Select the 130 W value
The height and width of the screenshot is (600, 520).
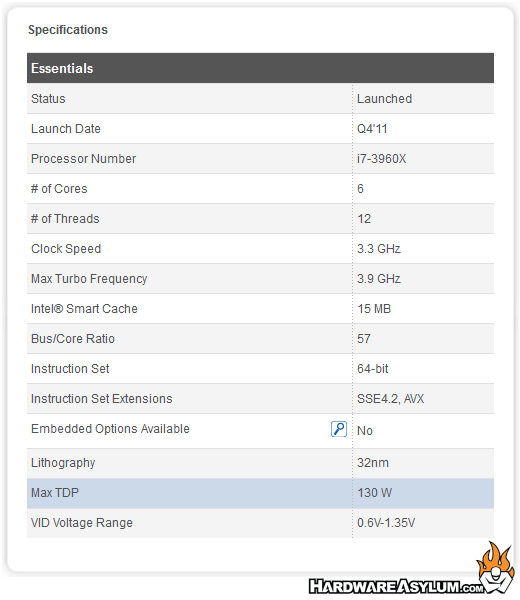(x=375, y=493)
